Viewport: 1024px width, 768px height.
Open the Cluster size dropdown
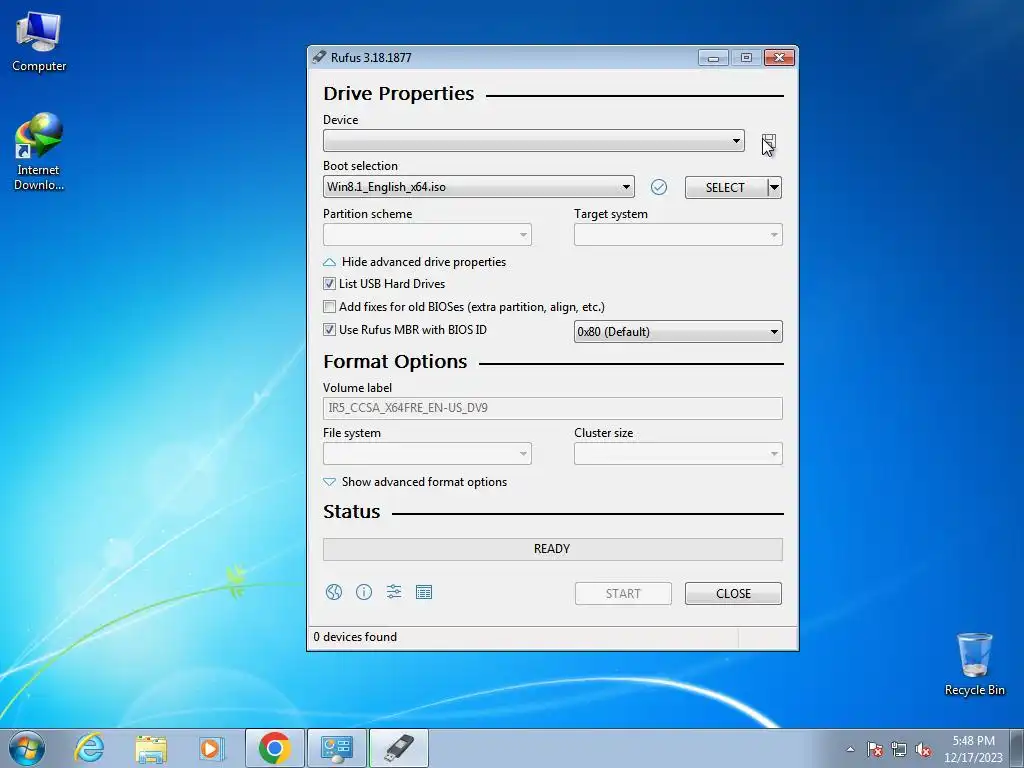tap(678, 454)
